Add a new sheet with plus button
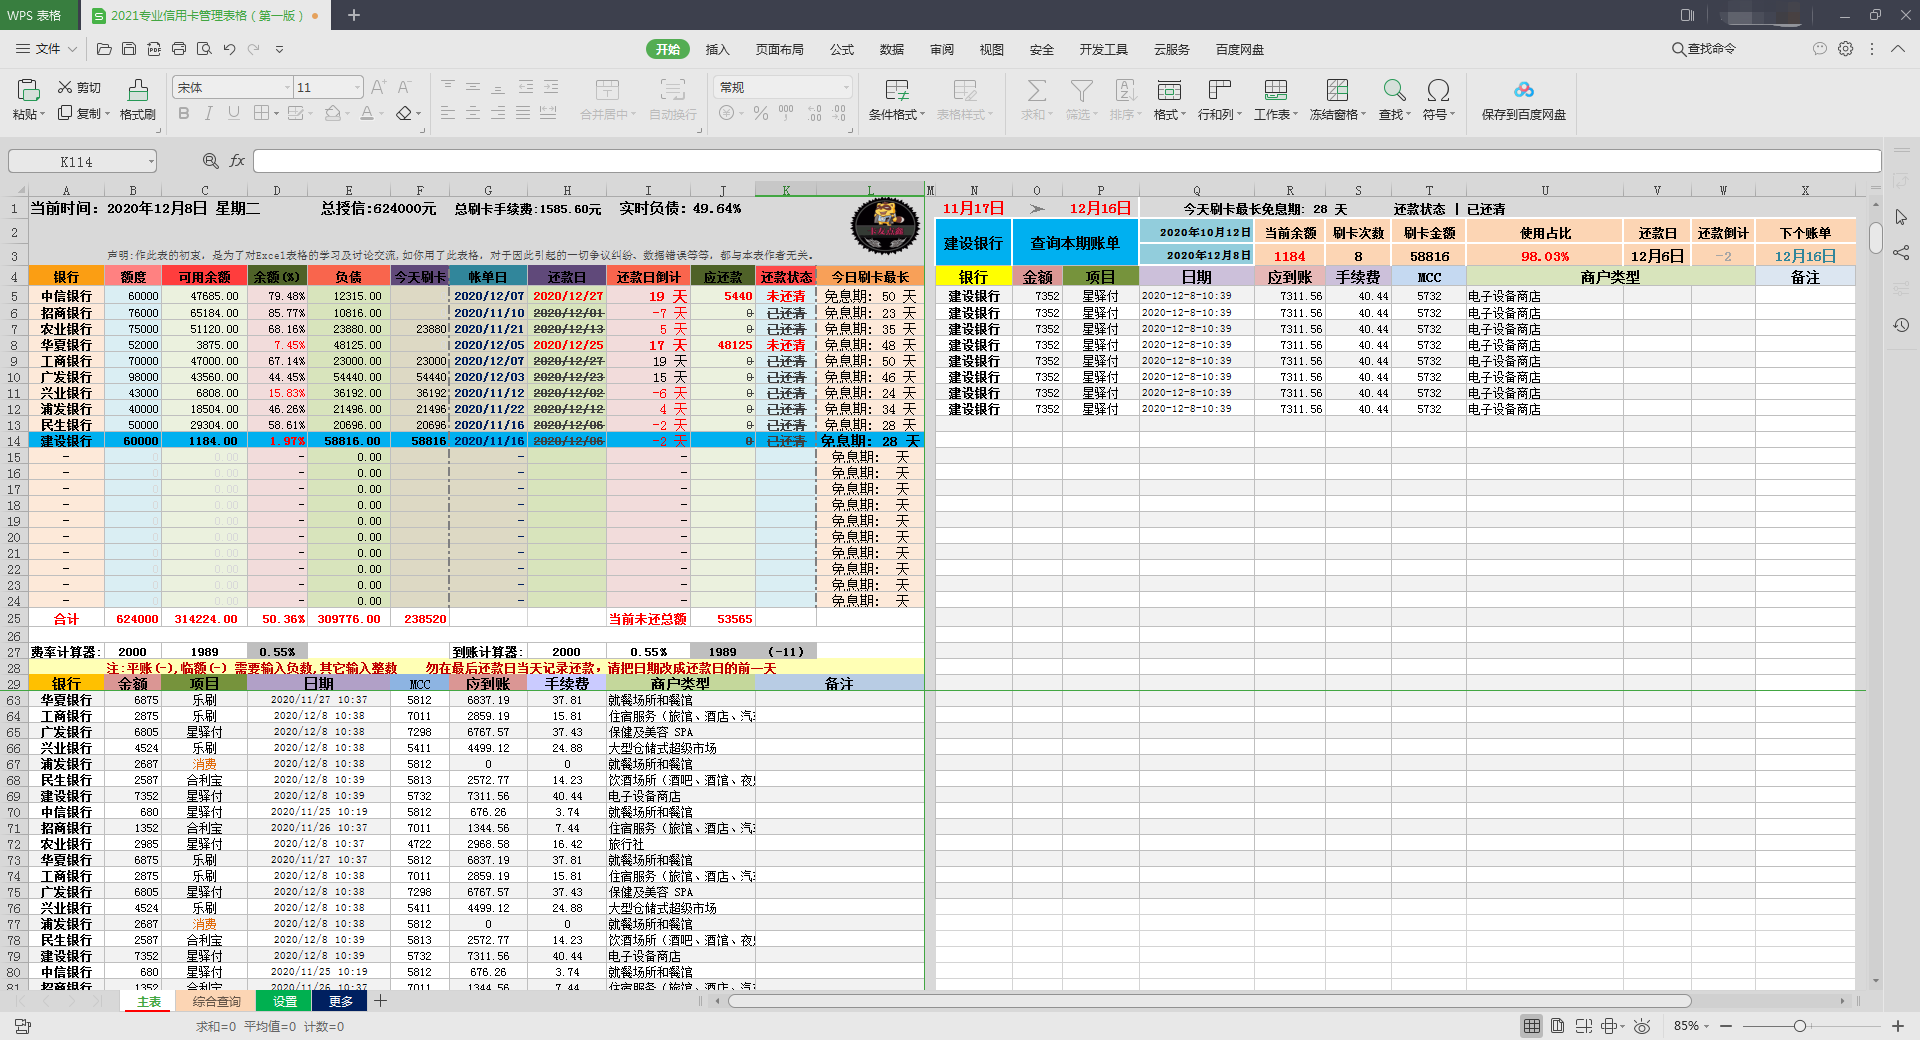 click(381, 1001)
